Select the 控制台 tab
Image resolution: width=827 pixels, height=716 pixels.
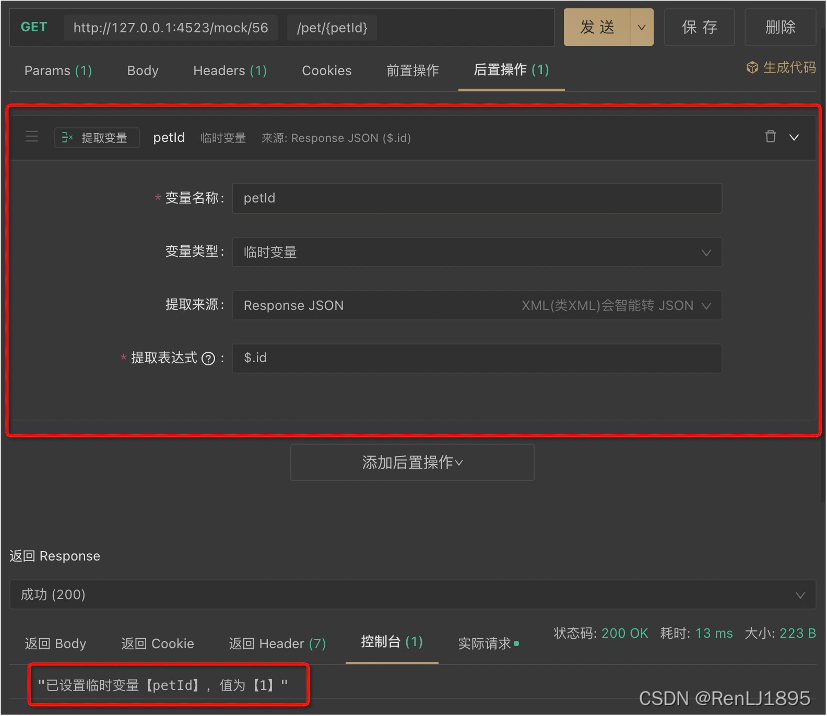tap(391, 642)
